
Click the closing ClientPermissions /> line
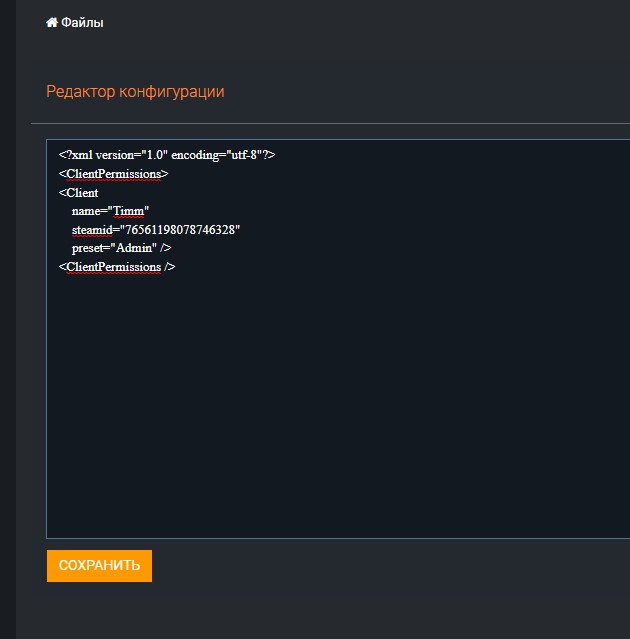pyautogui.click(x=117, y=267)
